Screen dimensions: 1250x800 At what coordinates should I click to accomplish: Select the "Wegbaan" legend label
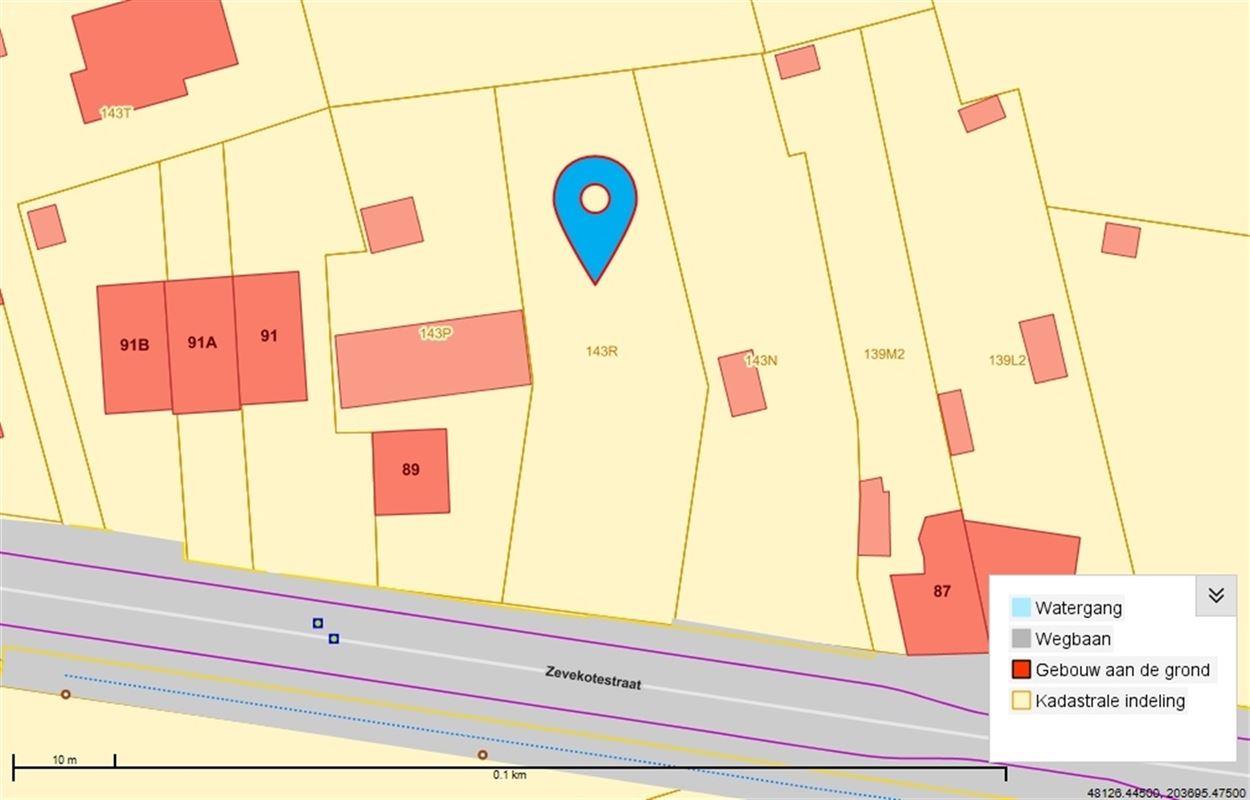click(1073, 638)
